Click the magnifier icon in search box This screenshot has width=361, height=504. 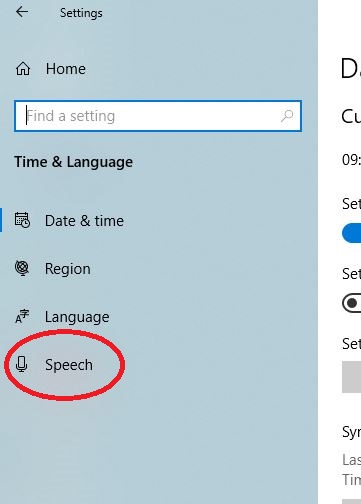[287, 116]
